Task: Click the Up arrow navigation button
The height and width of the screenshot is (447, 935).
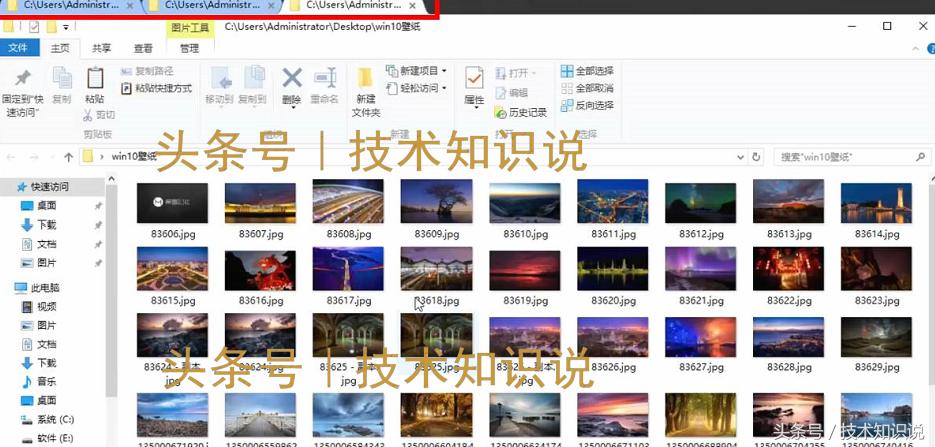Action: pyautogui.click(x=69, y=157)
